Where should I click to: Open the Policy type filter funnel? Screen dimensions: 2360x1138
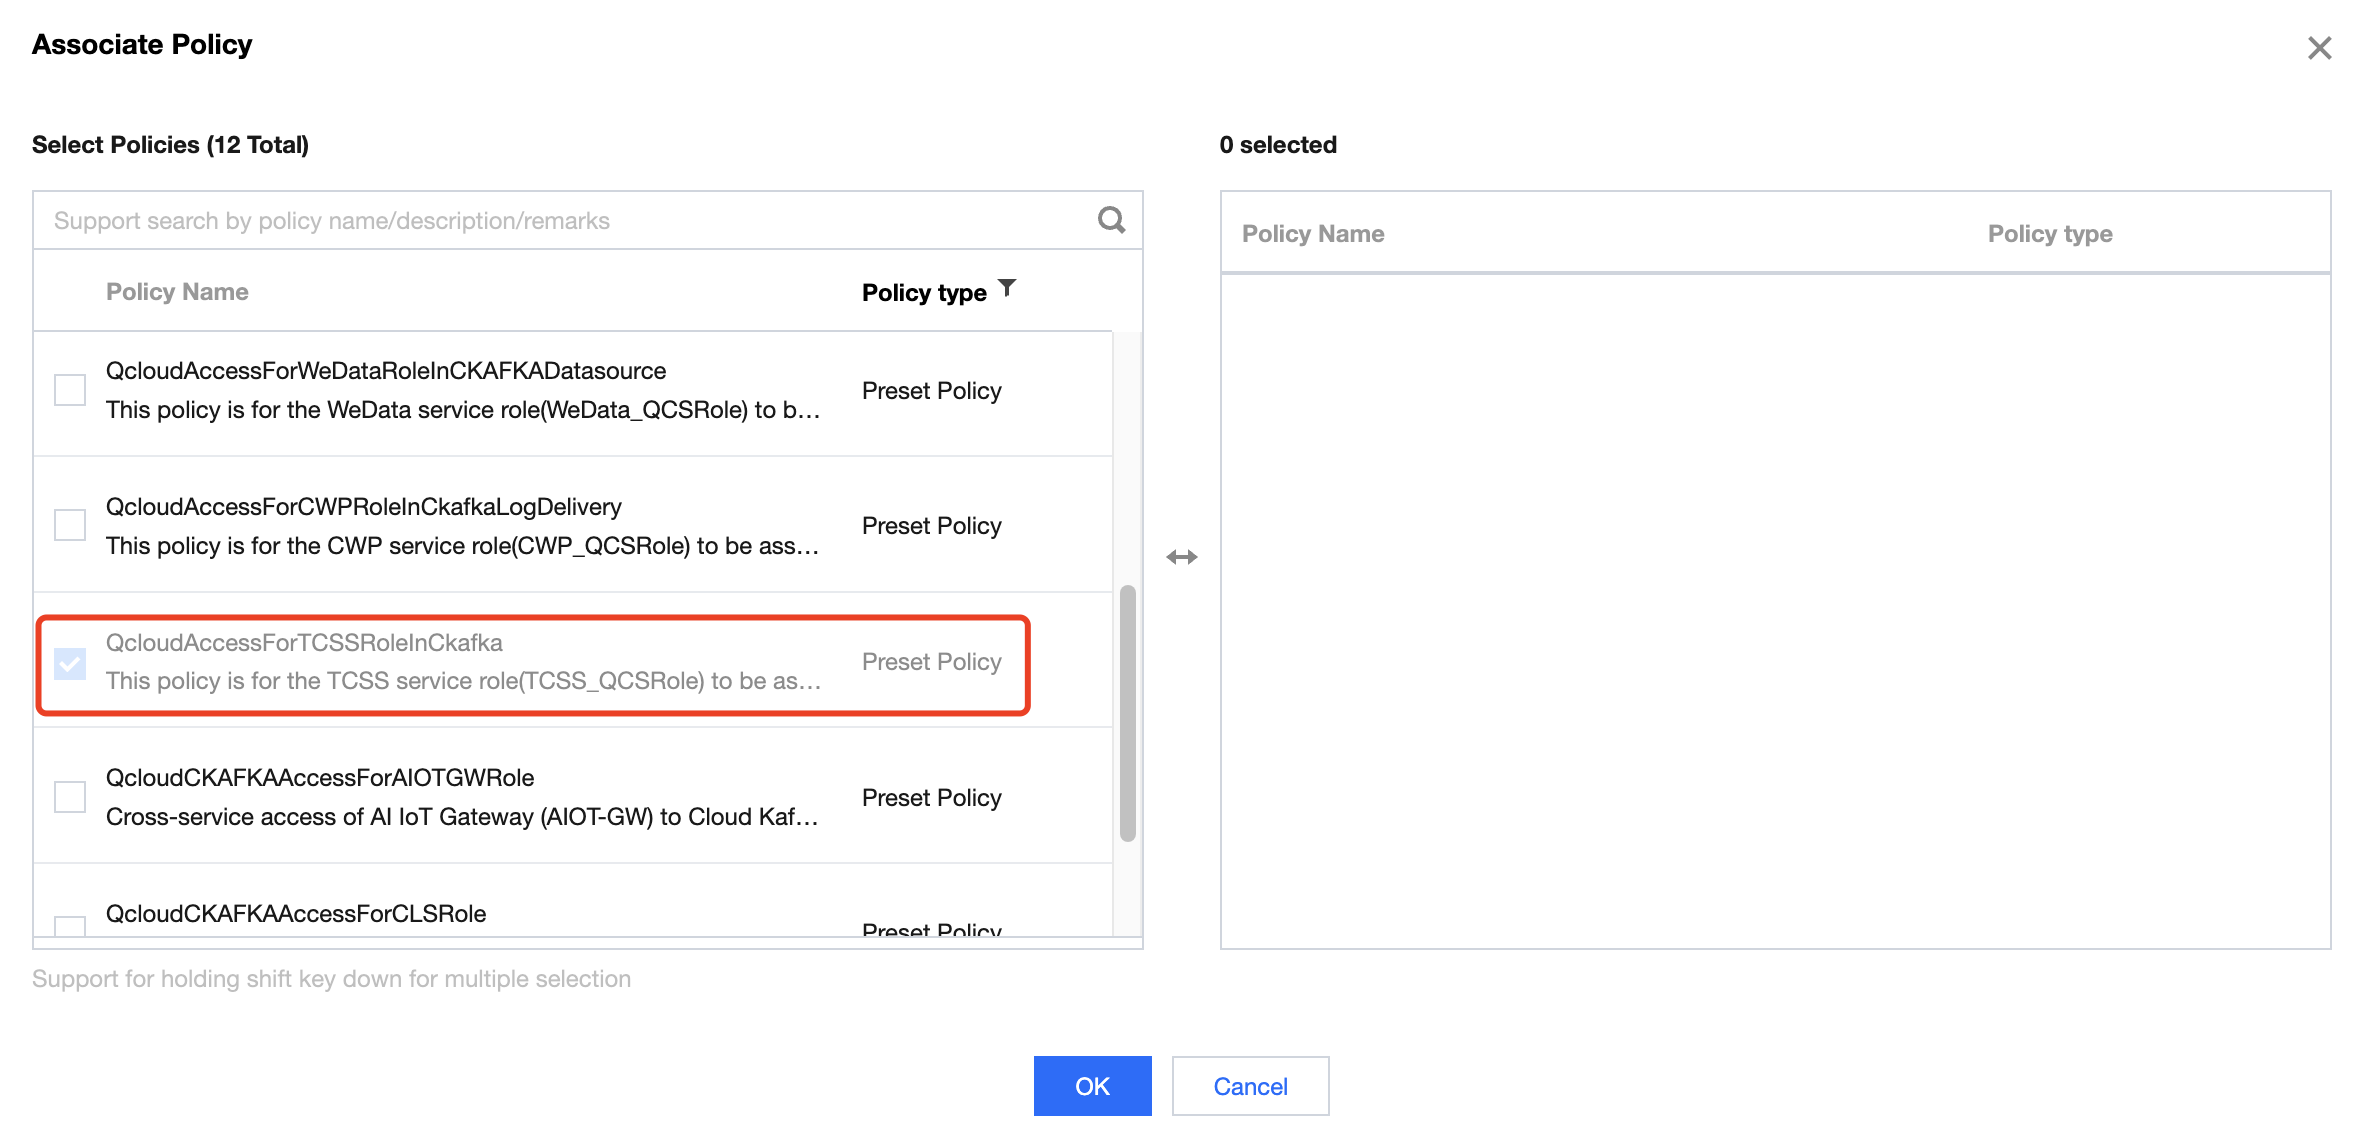(1008, 289)
